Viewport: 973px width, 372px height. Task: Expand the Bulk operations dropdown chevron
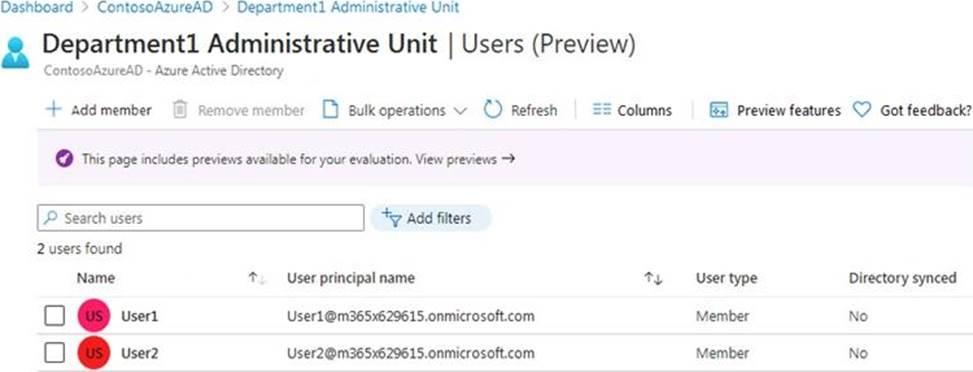click(x=460, y=111)
